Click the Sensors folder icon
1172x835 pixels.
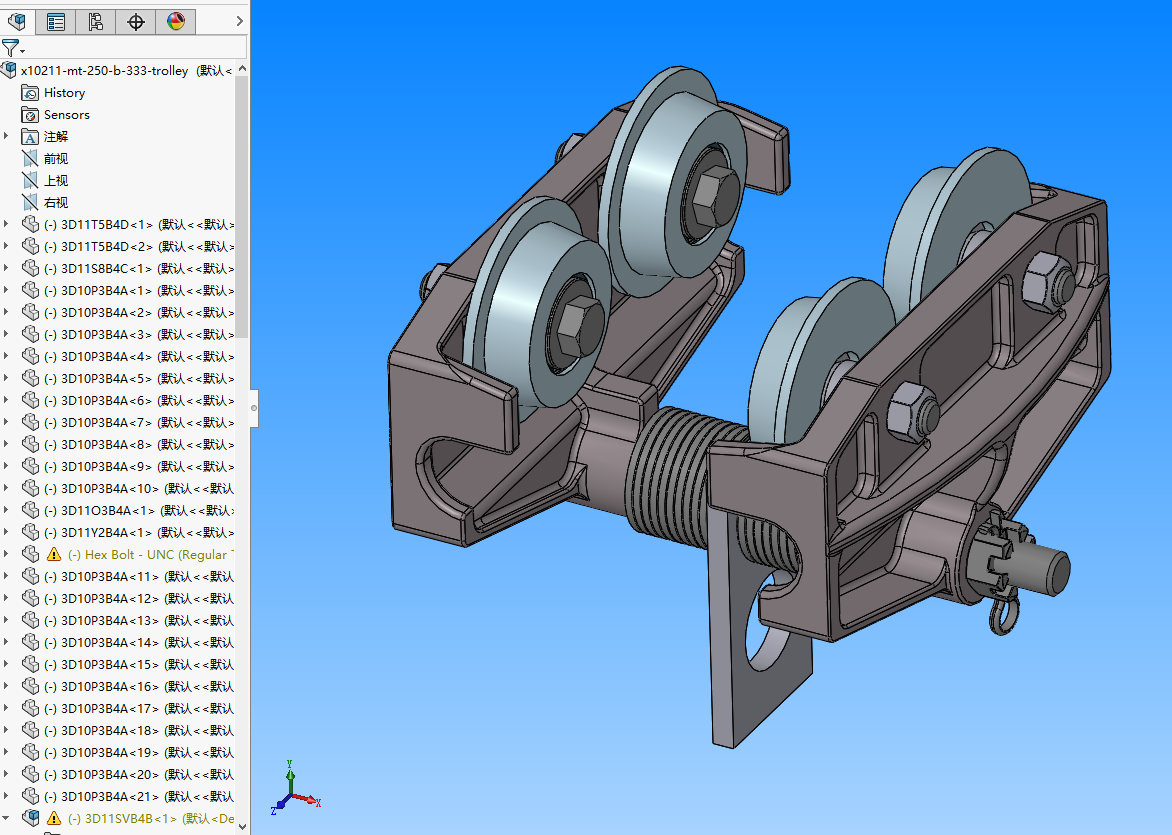point(30,114)
